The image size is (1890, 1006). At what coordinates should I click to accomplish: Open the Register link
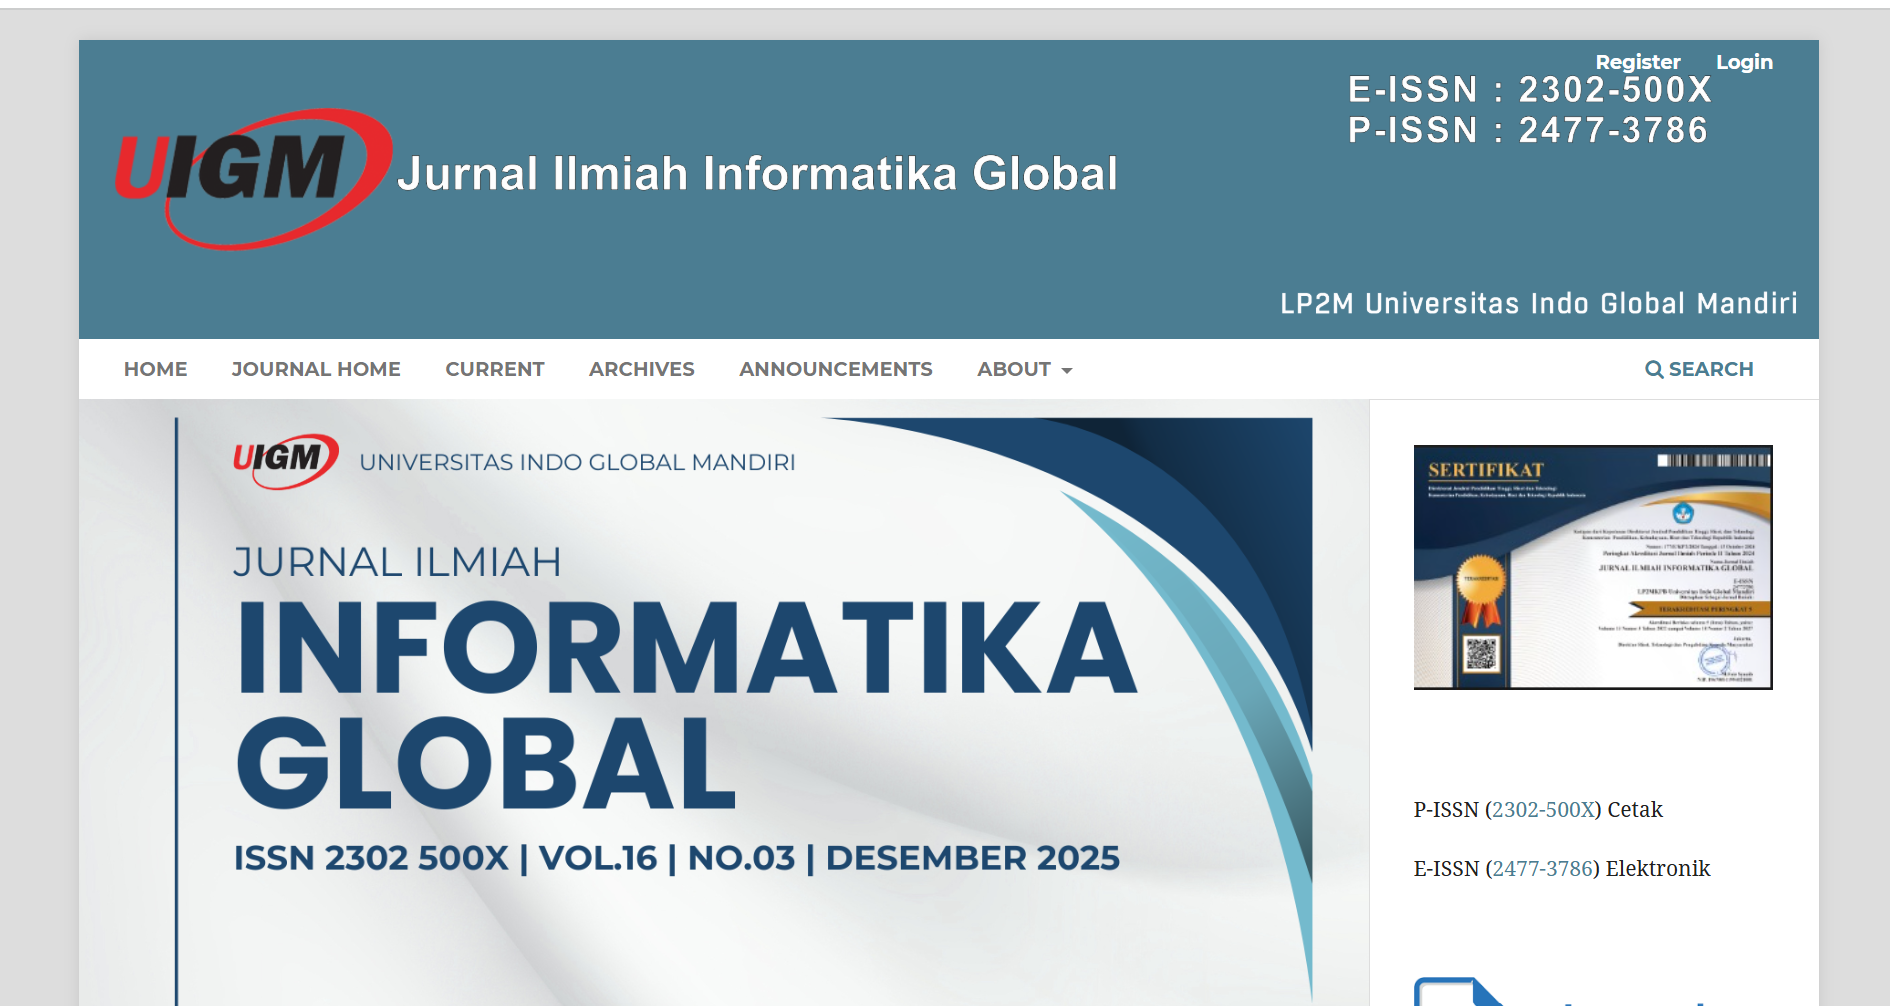[1637, 62]
